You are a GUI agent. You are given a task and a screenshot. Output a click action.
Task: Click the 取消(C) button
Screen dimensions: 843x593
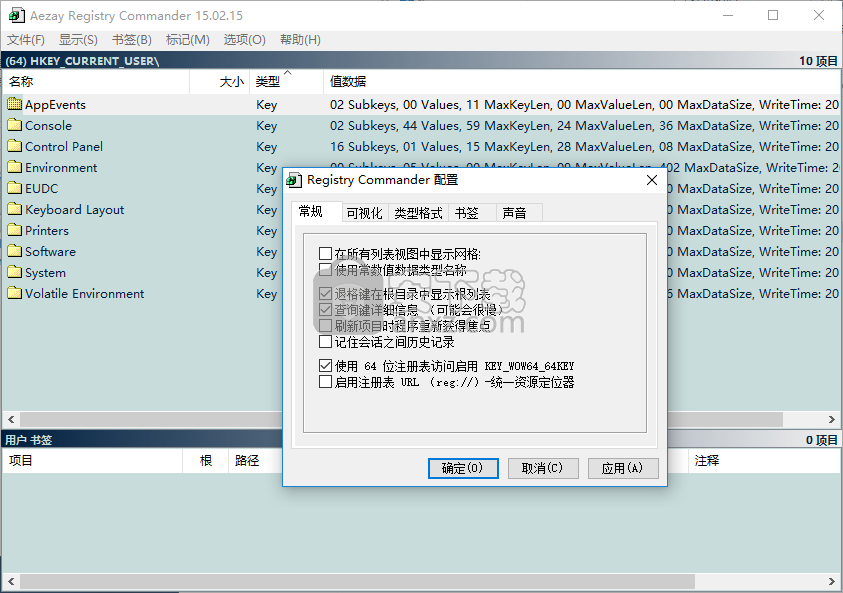point(543,468)
